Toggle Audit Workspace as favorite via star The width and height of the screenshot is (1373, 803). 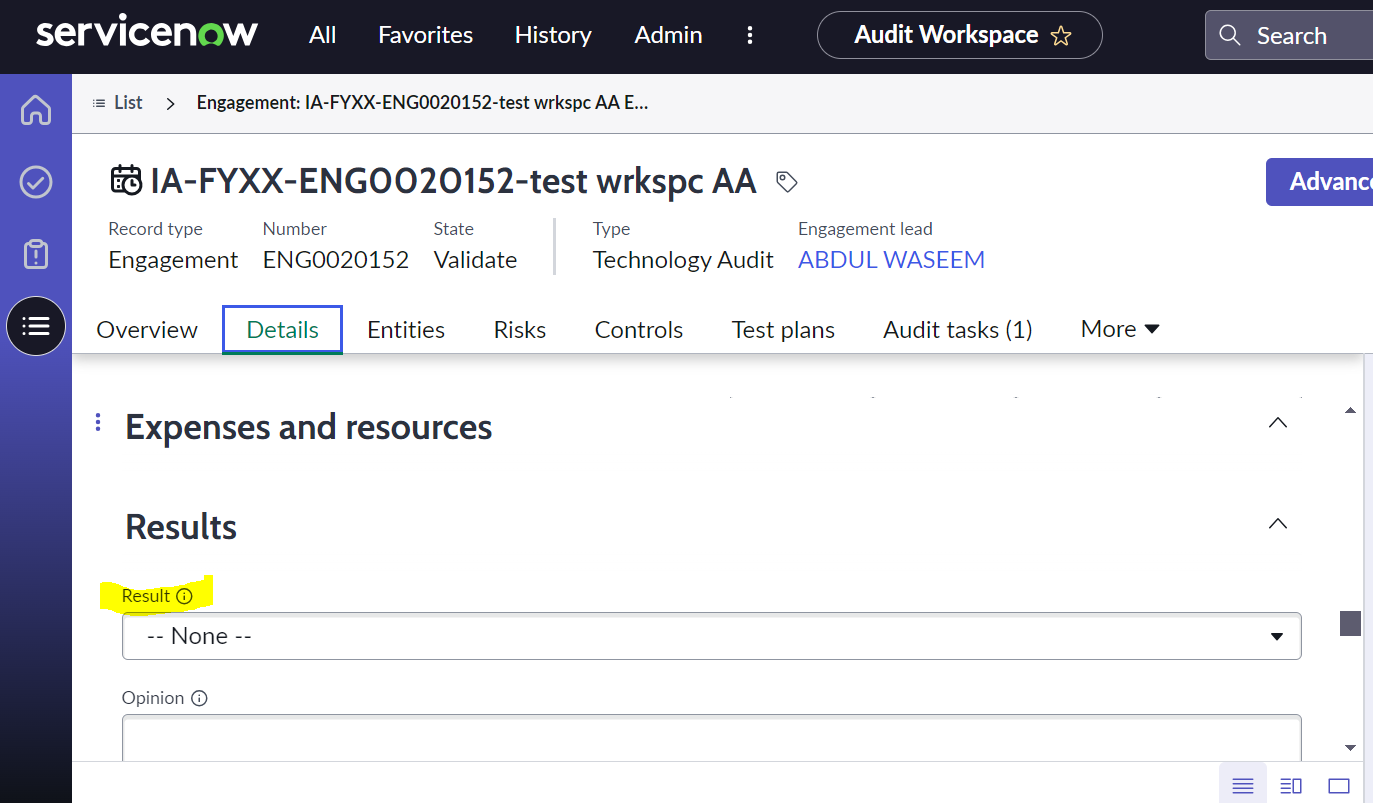[1061, 34]
